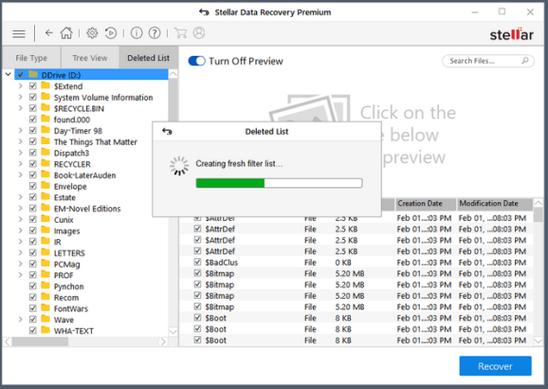
Task: Uncheck the found.000 checkbox
Action: pos(33,120)
